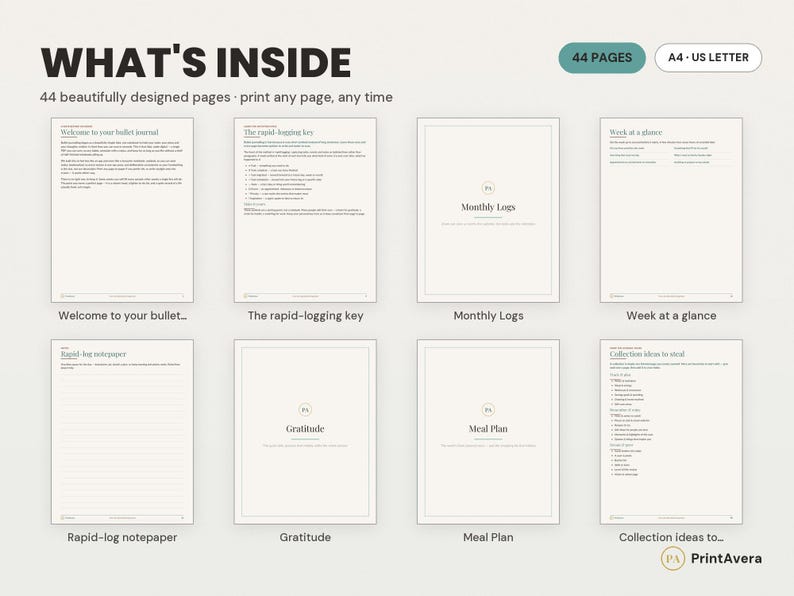Open the Welcome to your bullet journal page thumbnail

(122, 210)
